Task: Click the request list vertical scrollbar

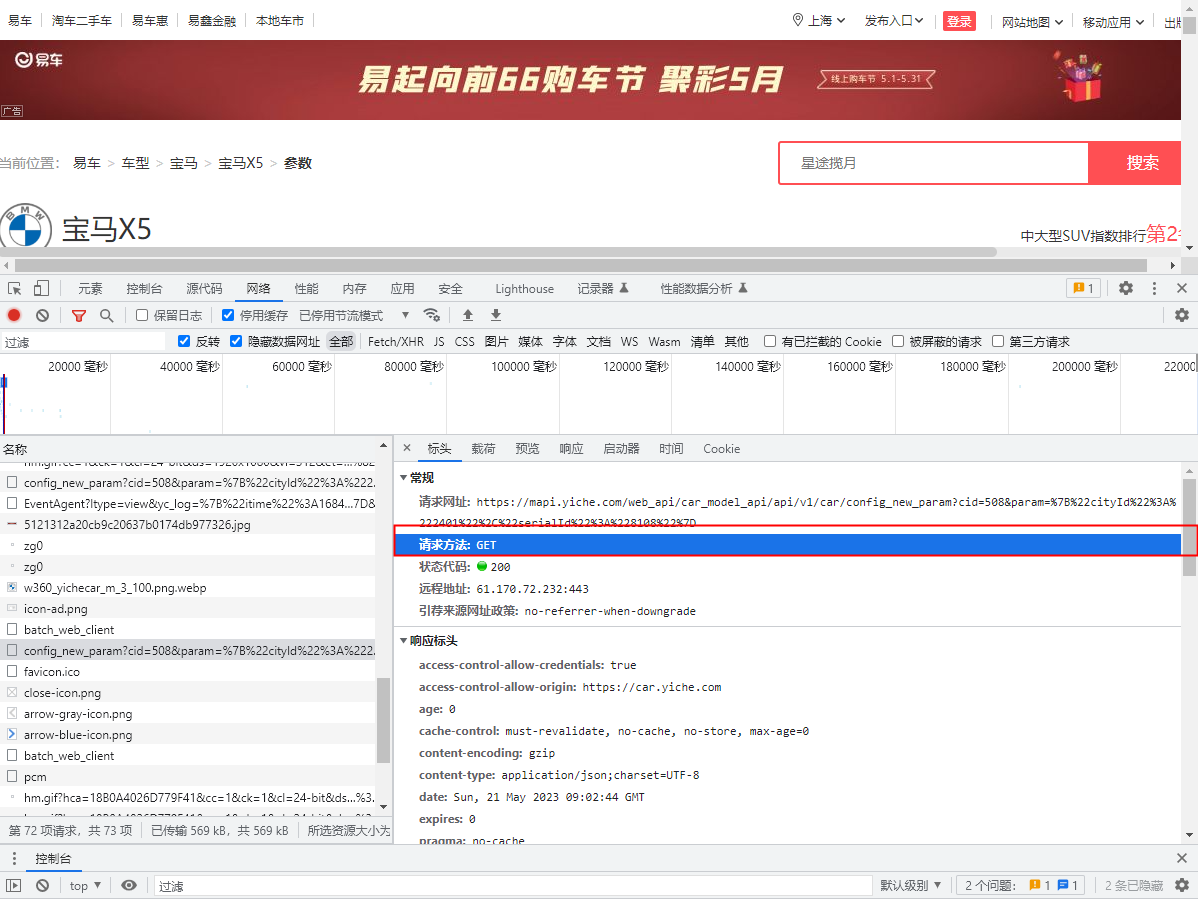Action: click(383, 720)
